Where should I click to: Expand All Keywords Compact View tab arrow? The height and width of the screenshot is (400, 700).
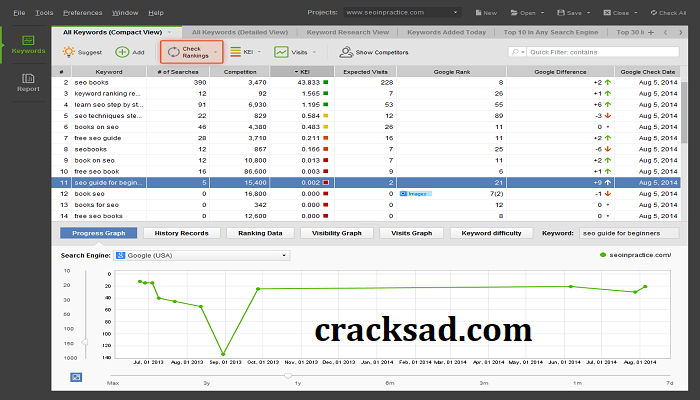click(x=169, y=32)
